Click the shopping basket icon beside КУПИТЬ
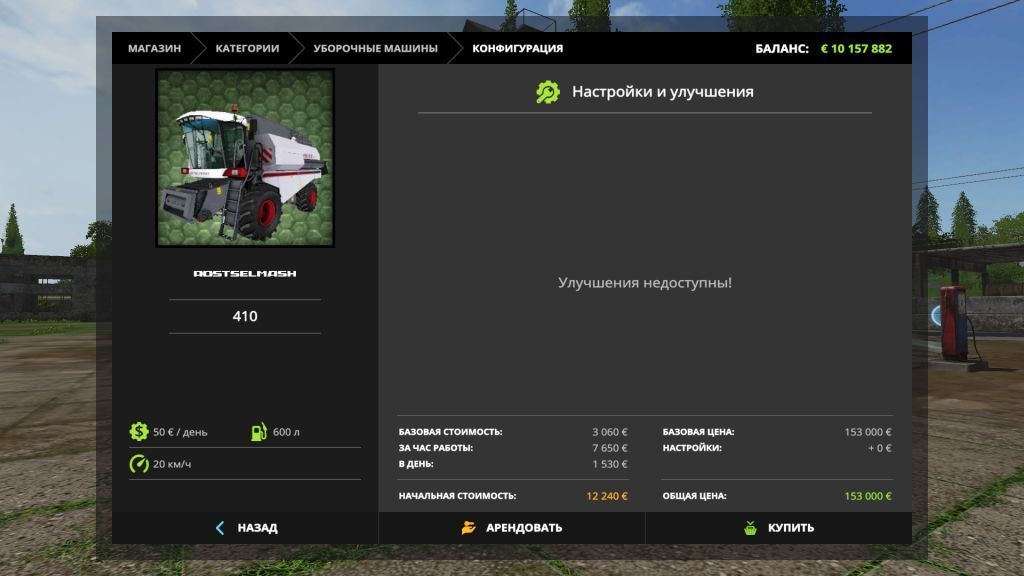Image resolution: width=1024 pixels, height=576 pixels. click(x=750, y=528)
